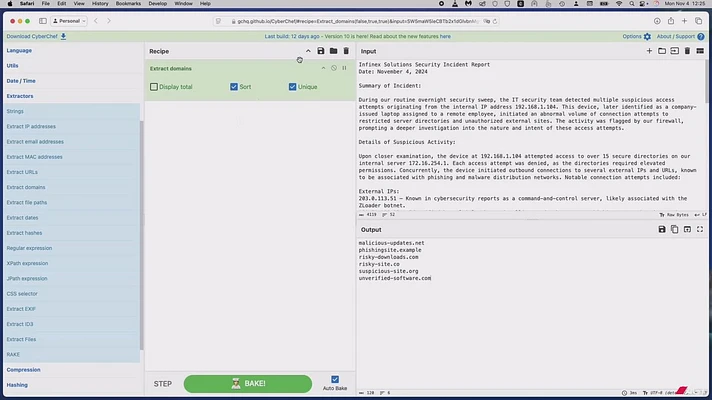
Task: Select XPath expression operation
Action: coord(72,263)
